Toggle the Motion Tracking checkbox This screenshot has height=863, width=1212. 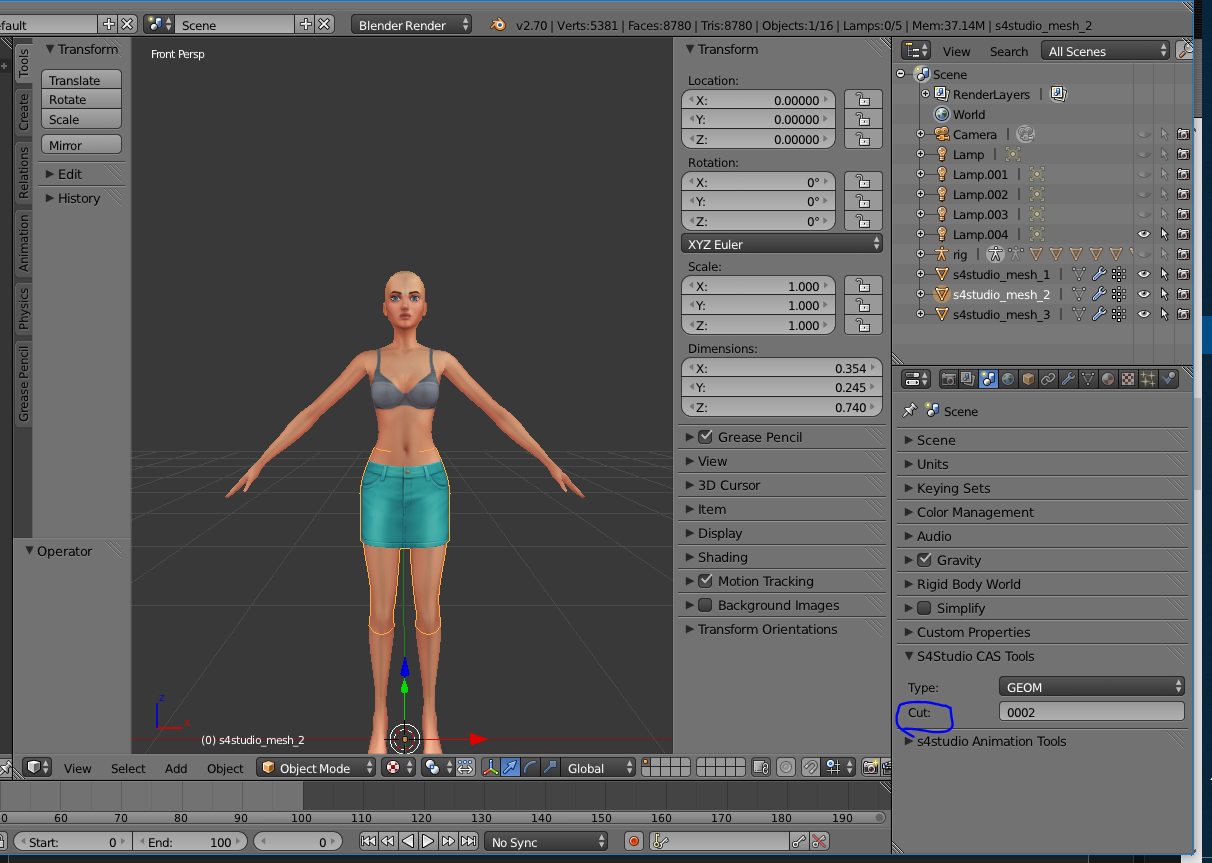click(705, 581)
